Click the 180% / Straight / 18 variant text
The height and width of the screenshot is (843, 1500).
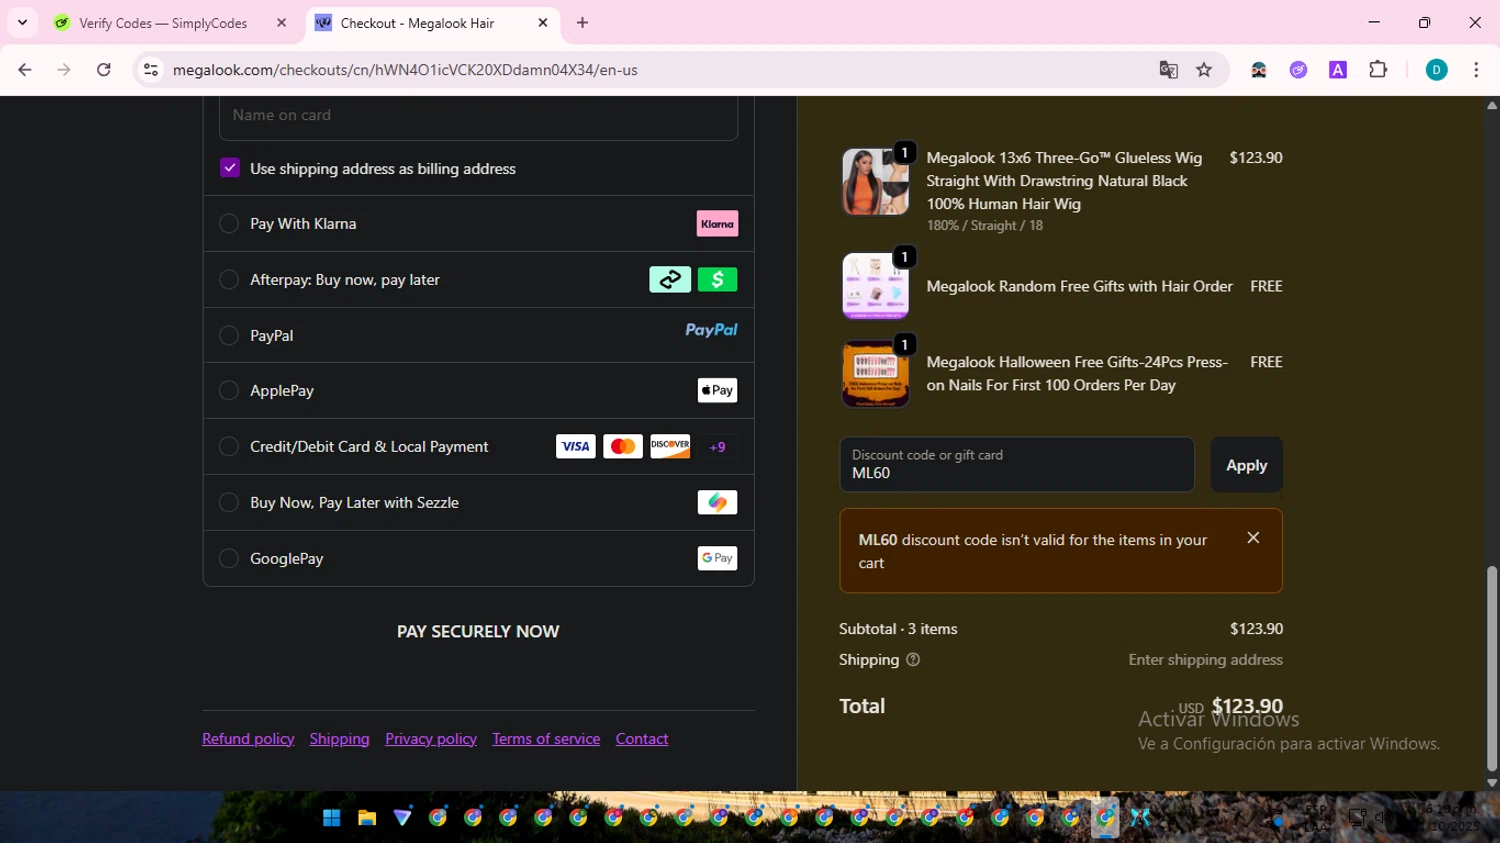[985, 226]
